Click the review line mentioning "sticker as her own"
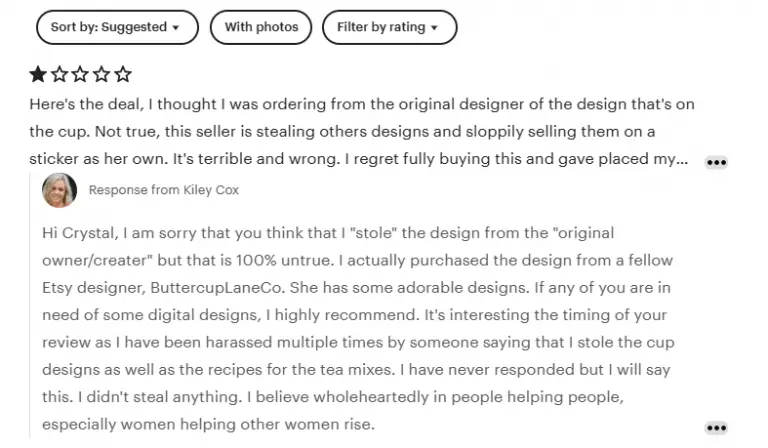768x448 pixels. point(110,158)
